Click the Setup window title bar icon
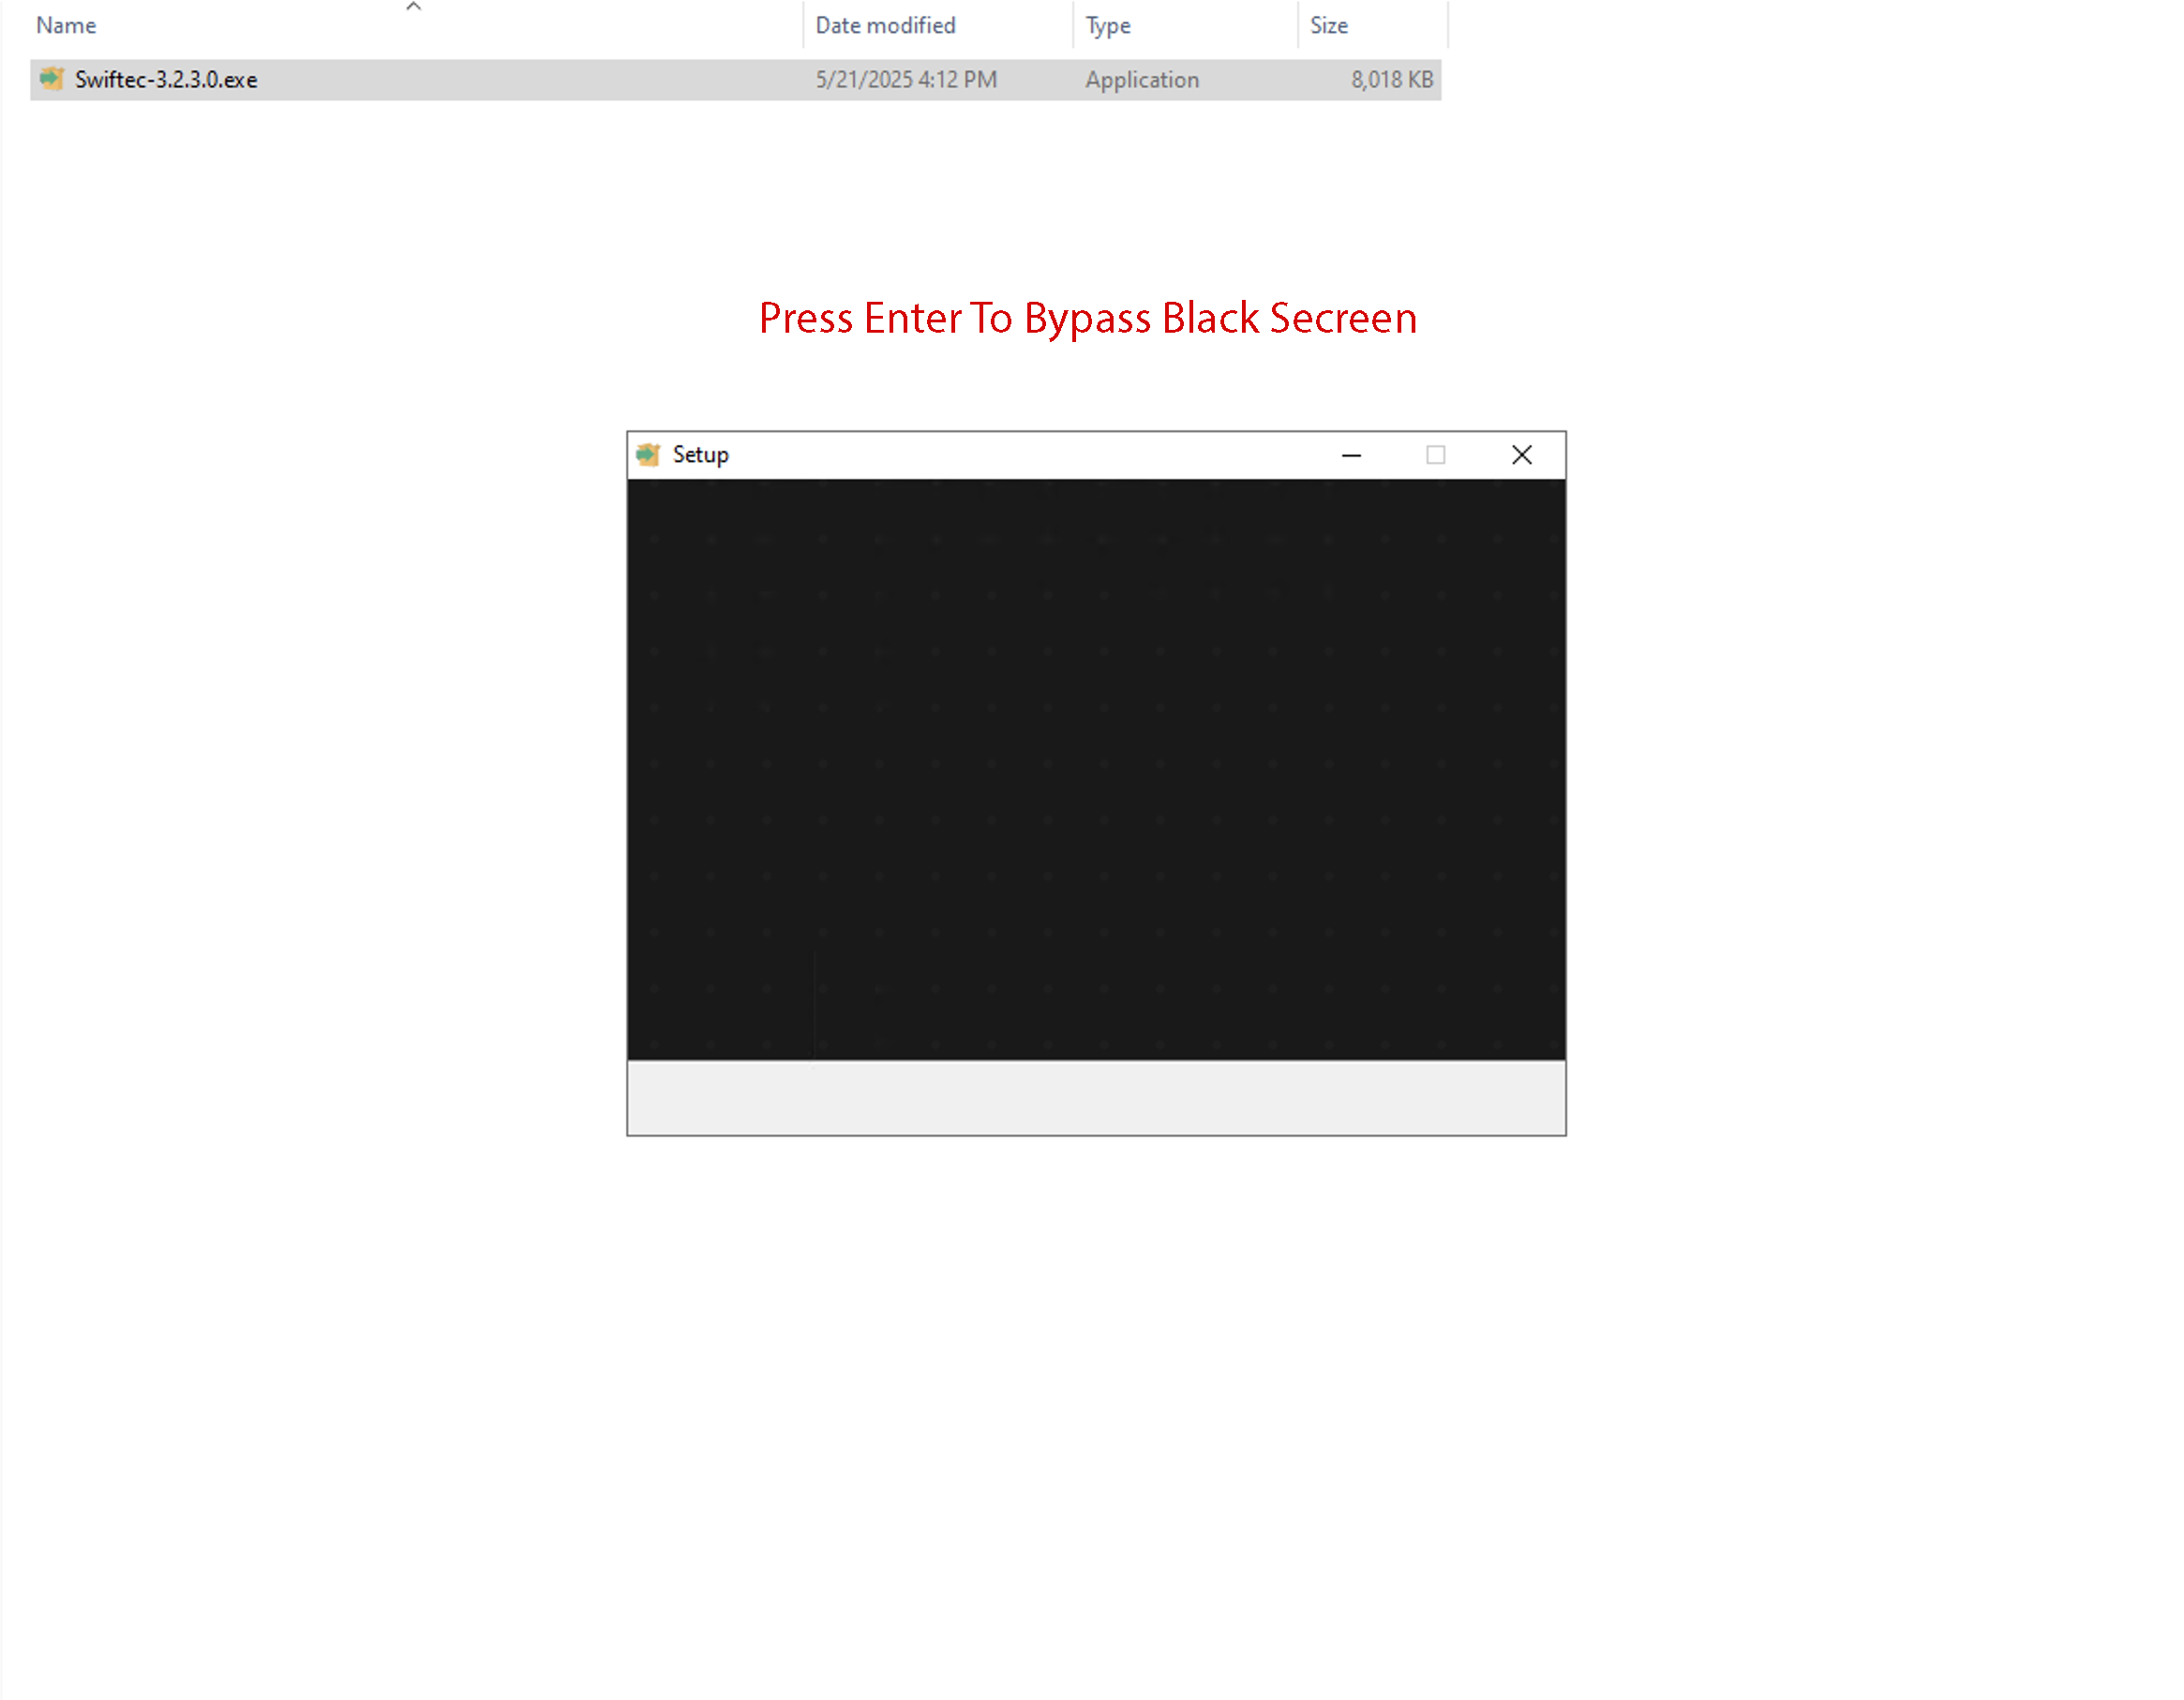Viewport: 2184px width, 1700px height. click(x=648, y=455)
